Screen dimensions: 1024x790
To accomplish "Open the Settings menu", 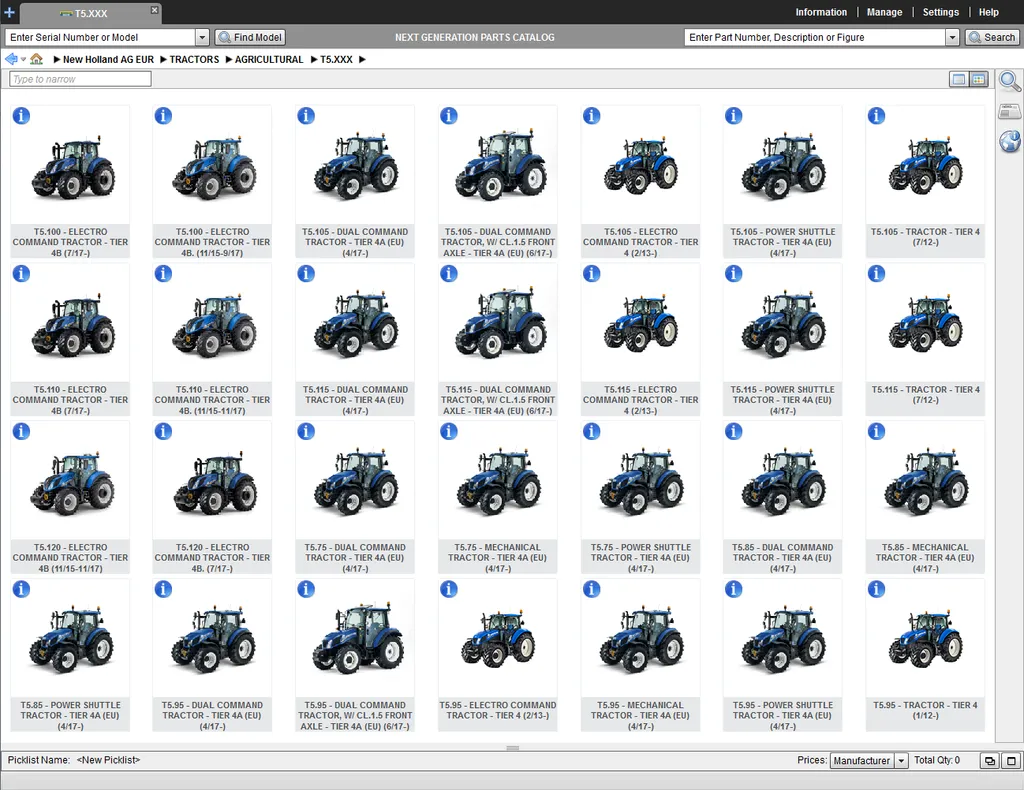I will pos(940,12).
